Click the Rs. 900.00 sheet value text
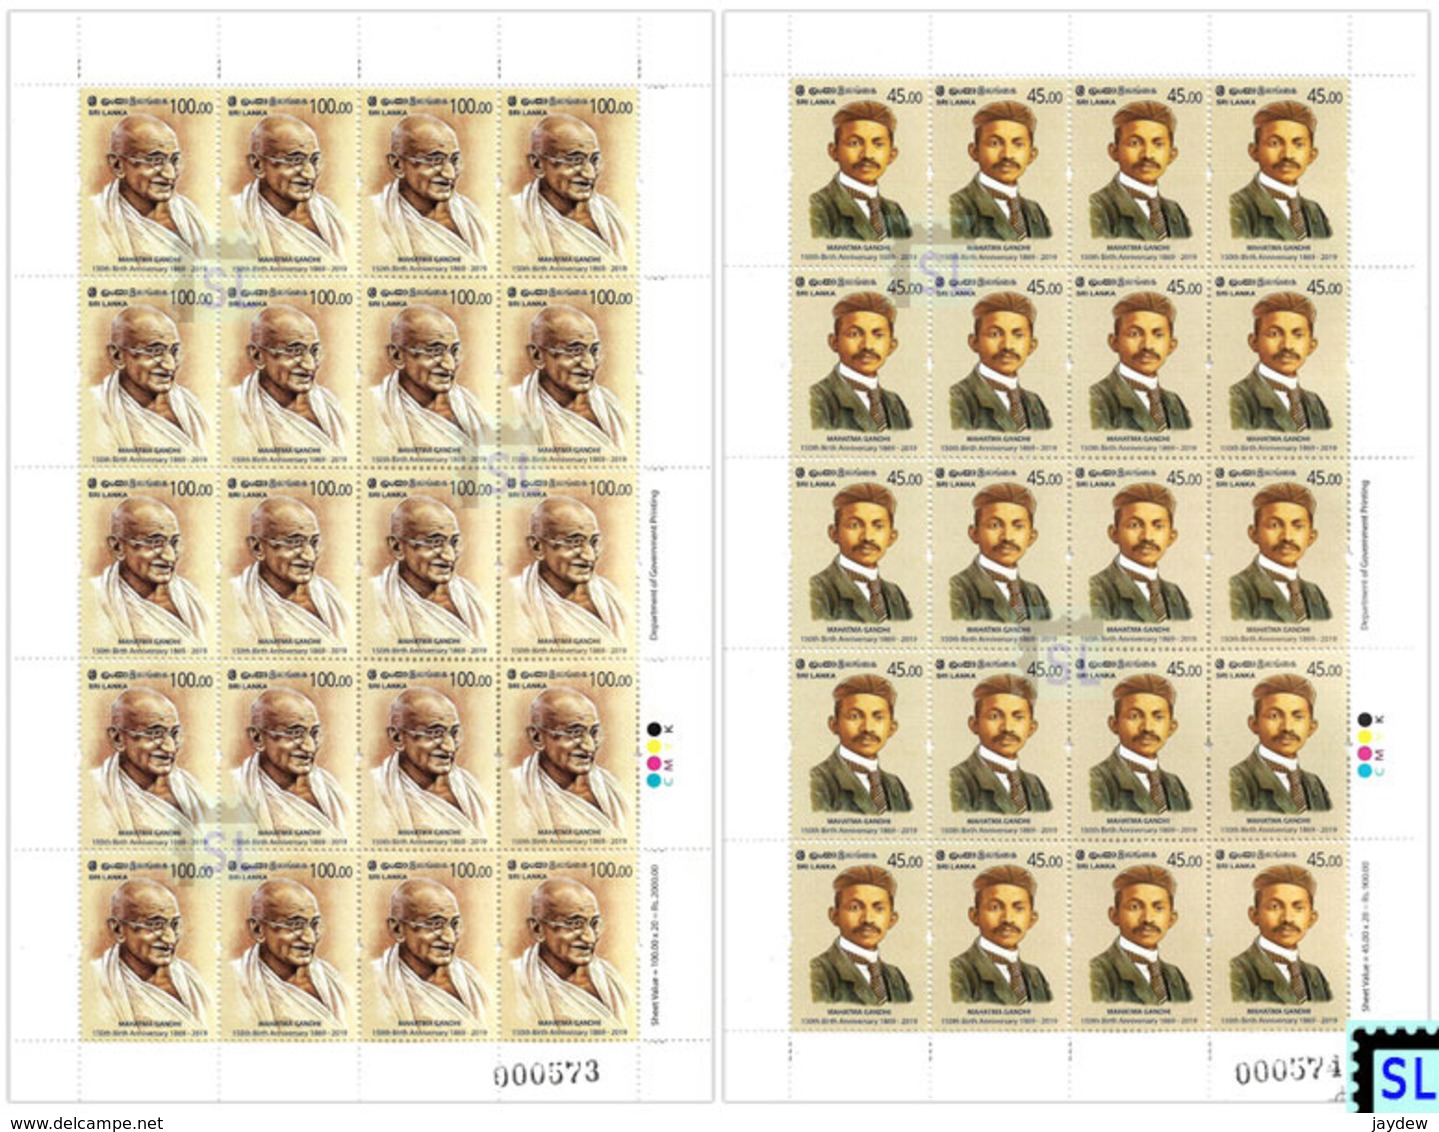This screenshot has height=1132, width=1439. pos(1366,937)
